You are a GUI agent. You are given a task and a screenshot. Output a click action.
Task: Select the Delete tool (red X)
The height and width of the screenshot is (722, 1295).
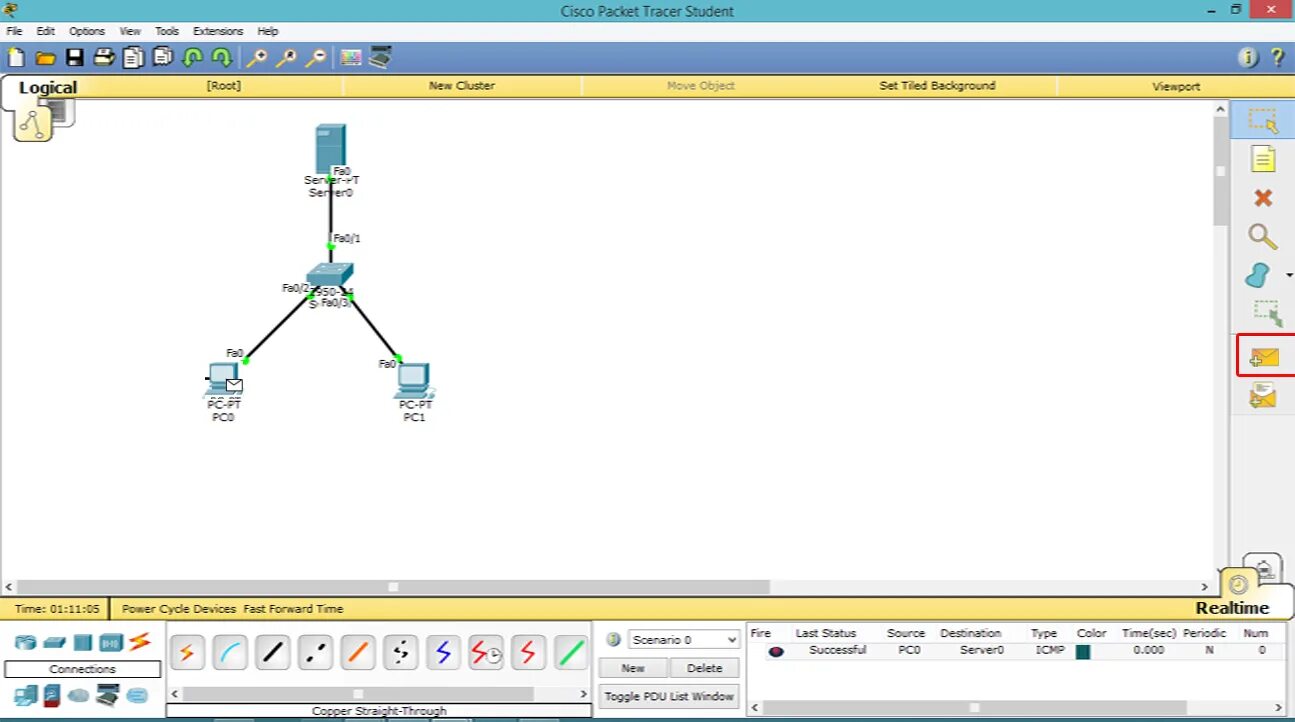[x=1263, y=198]
